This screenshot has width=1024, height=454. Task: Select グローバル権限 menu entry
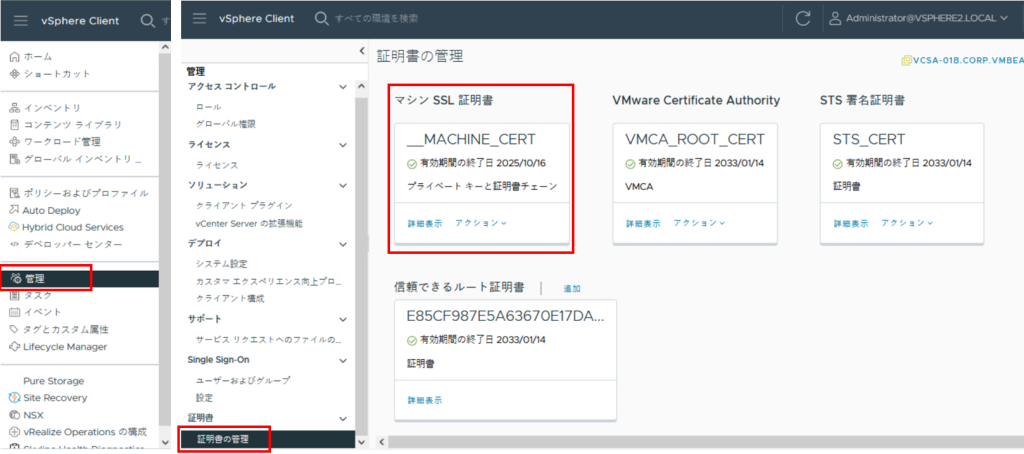[225, 123]
